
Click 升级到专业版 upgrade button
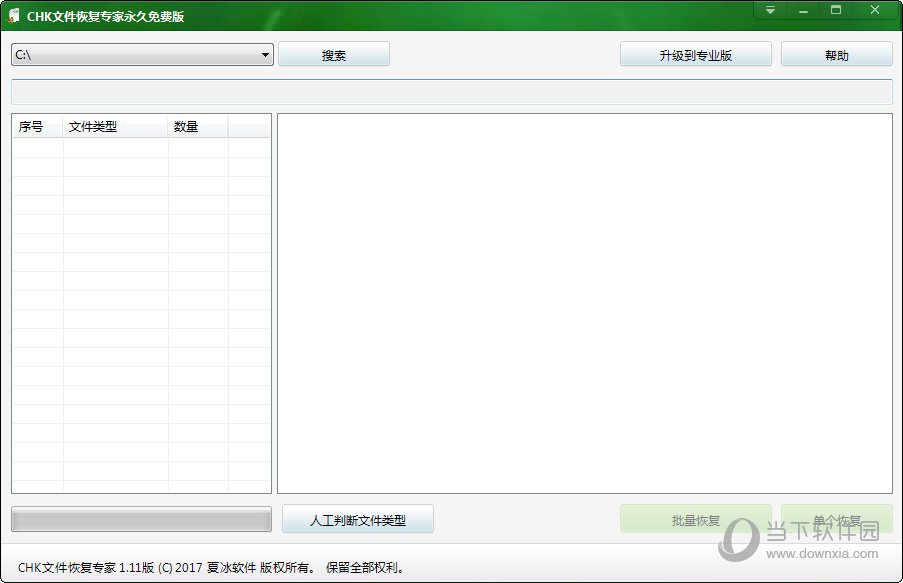695,55
